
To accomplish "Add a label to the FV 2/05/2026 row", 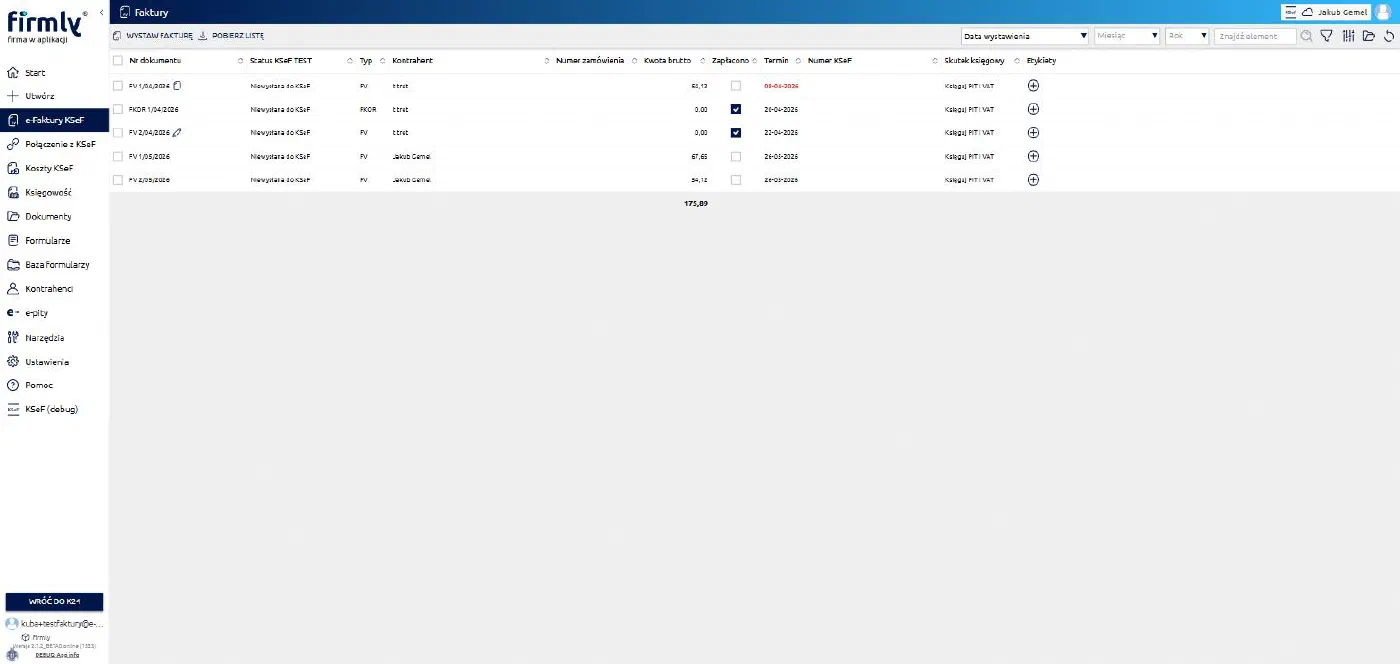I will 1033,180.
